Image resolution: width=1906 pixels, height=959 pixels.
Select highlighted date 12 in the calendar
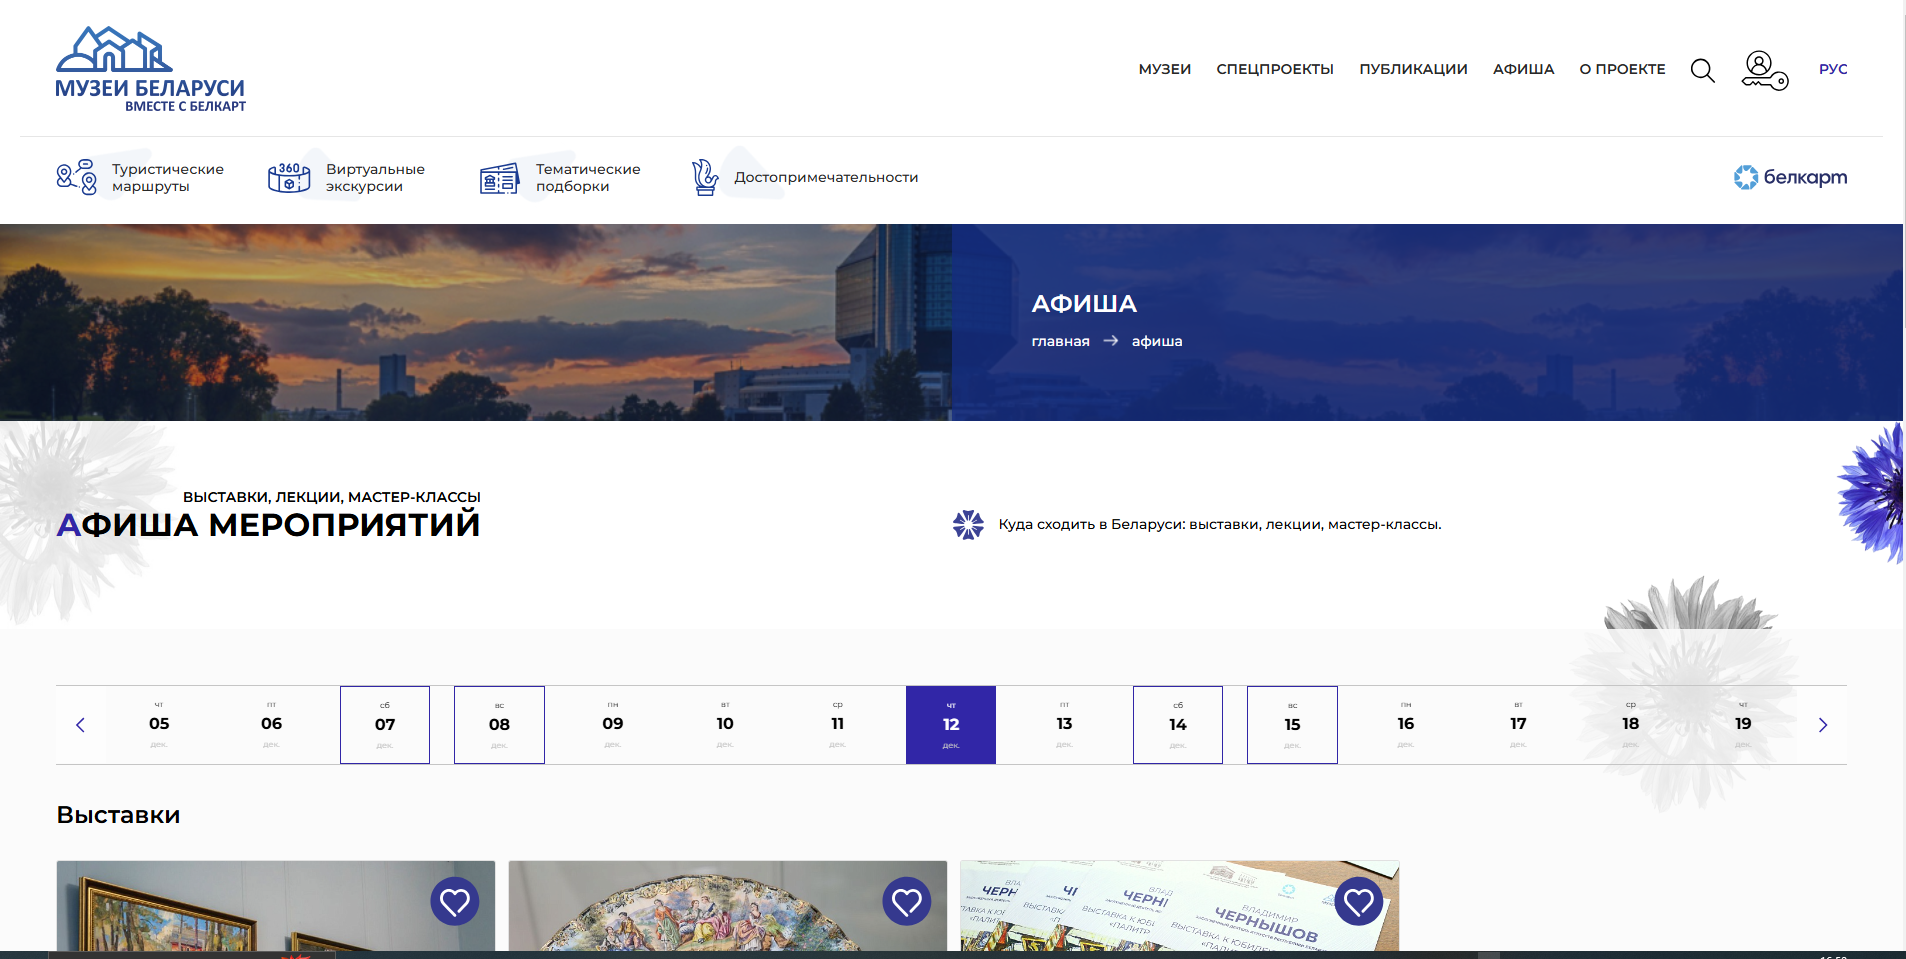pos(951,725)
